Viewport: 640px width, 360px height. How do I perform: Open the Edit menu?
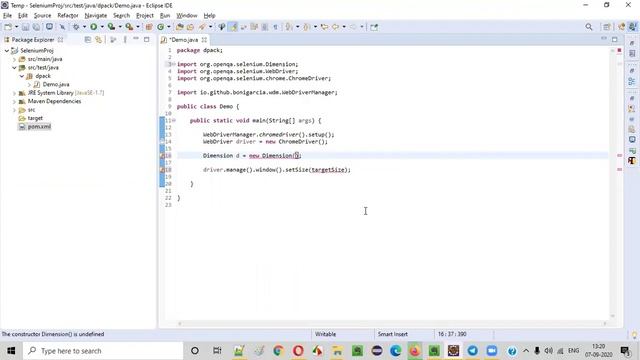[x=23, y=16]
